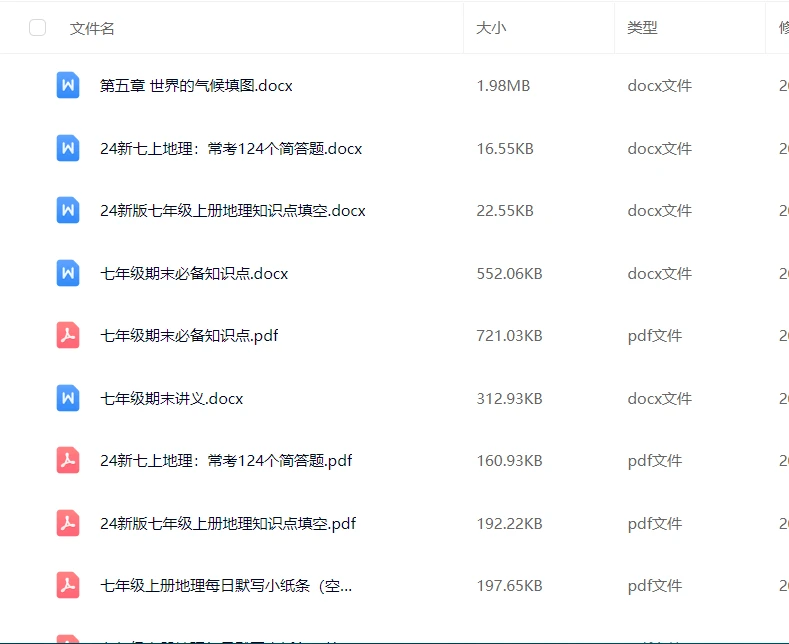Viewport: 789px width, 644px height.
Task: Open file 第五章 世界的气候填图.docx
Action: (x=196, y=86)
